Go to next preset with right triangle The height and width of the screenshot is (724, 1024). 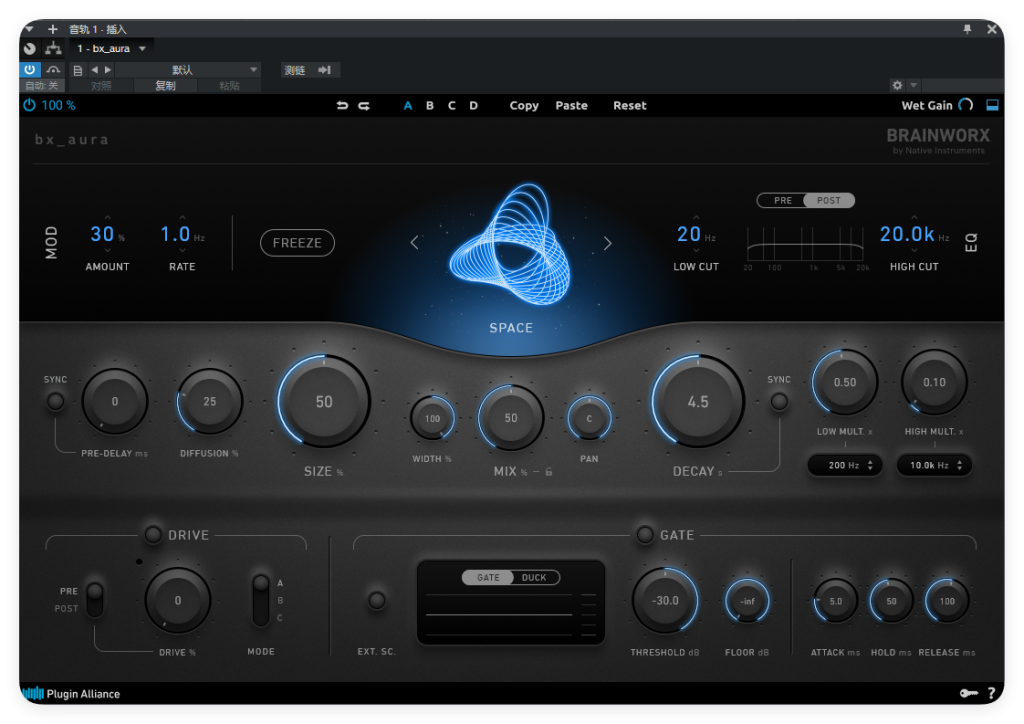tap(108, 70)
